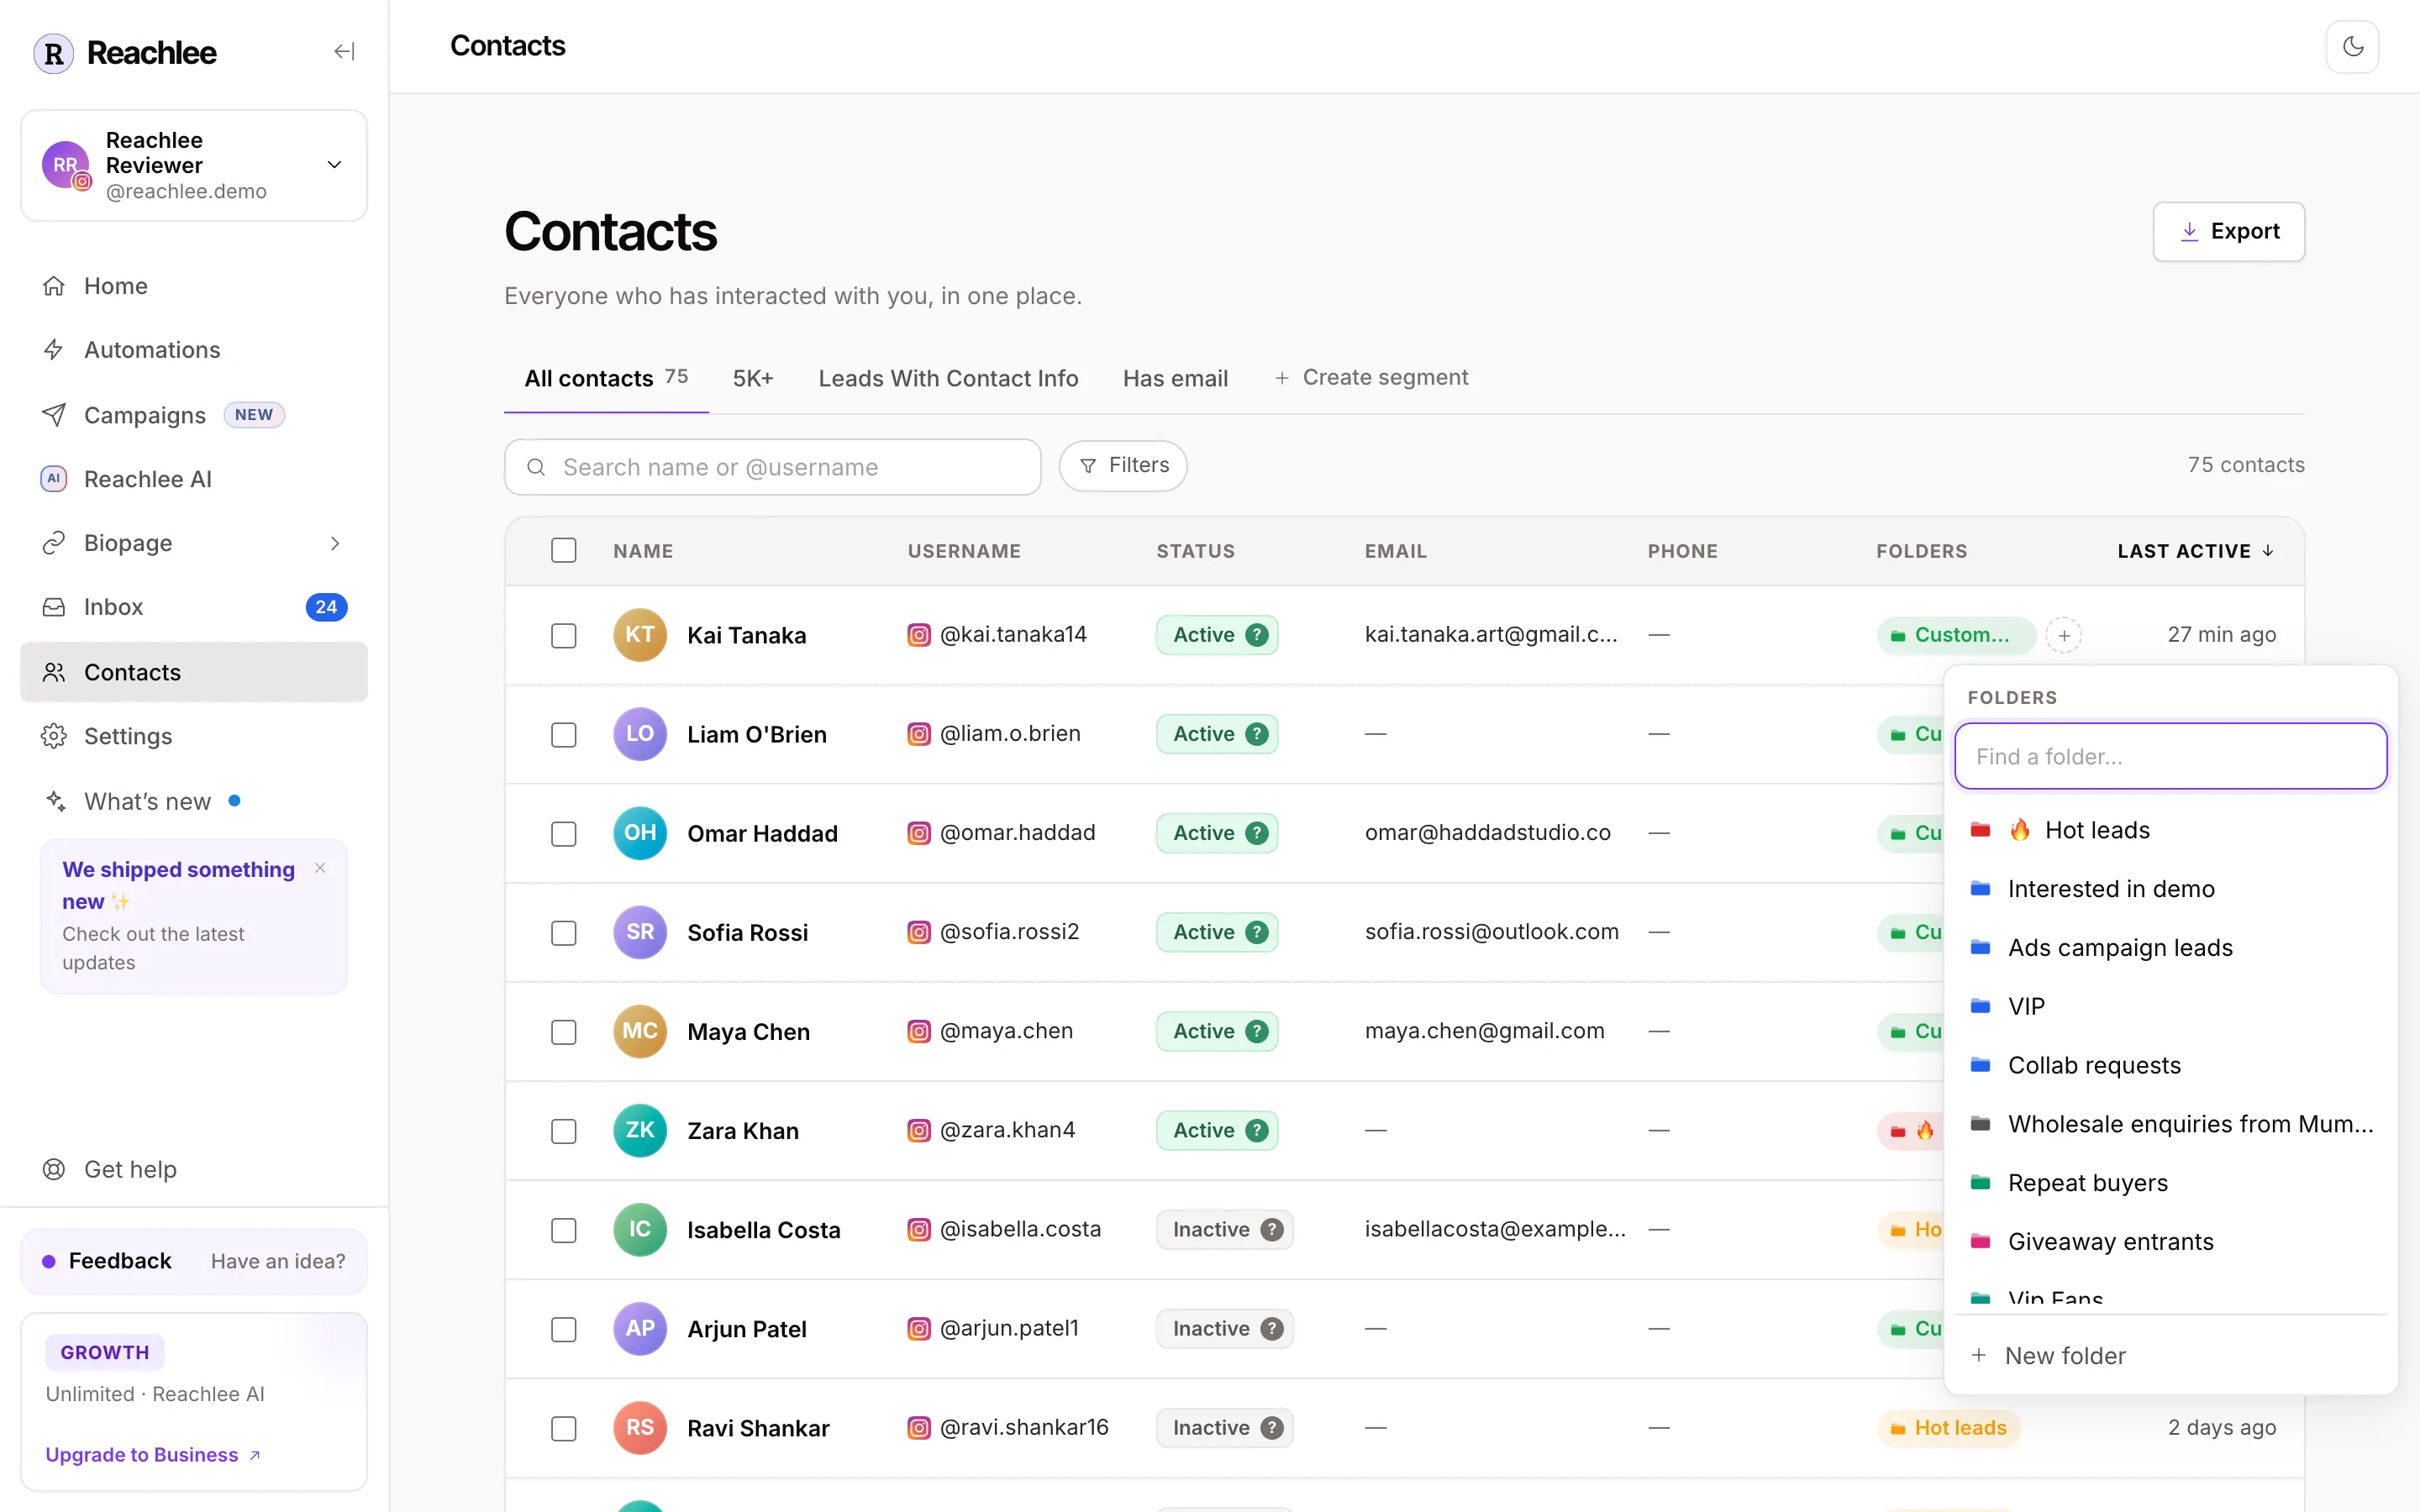Click the Inactive status help icon for Isabella Costa
Viewport: 2420px width, 1512px height.
[x=1271, y=1230]
